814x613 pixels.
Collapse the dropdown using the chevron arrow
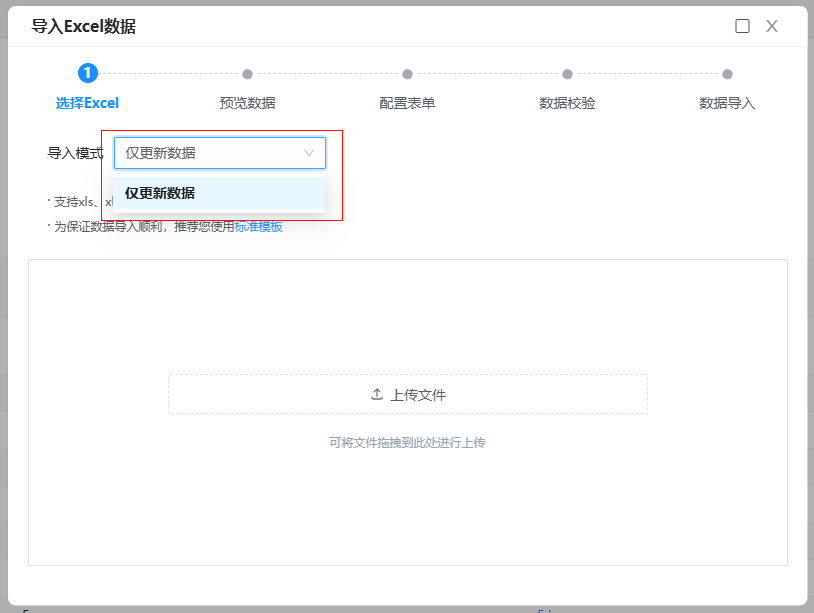(308, 153)
